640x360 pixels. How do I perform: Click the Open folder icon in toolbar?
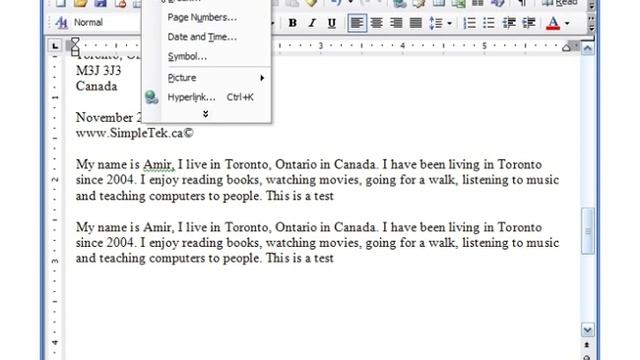80,4
